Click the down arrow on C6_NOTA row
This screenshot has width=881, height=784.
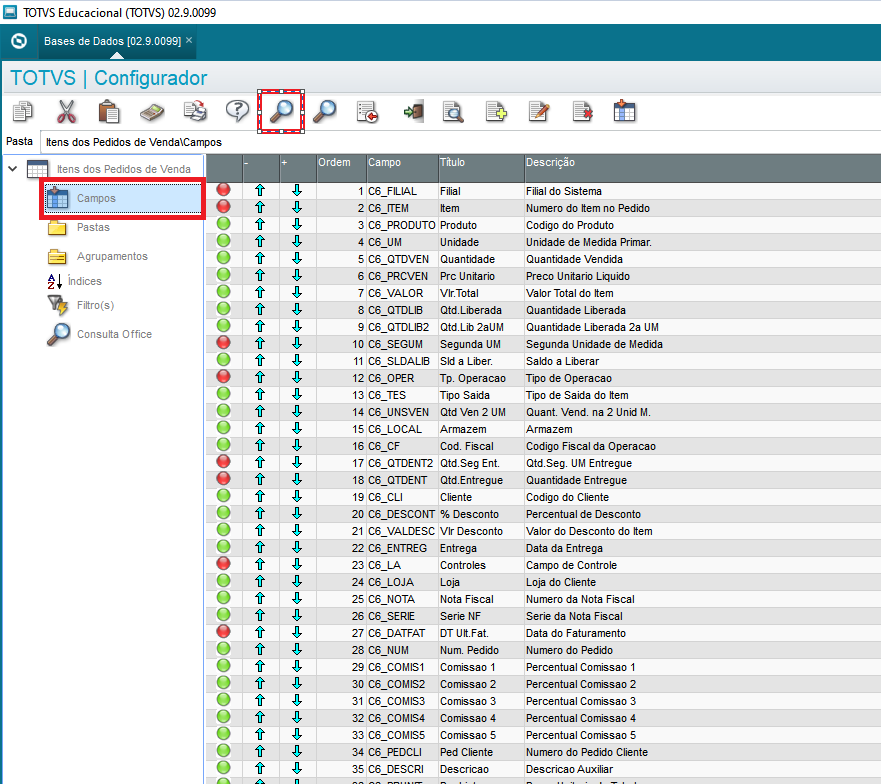pyautogui.click(x=297, y=599)
